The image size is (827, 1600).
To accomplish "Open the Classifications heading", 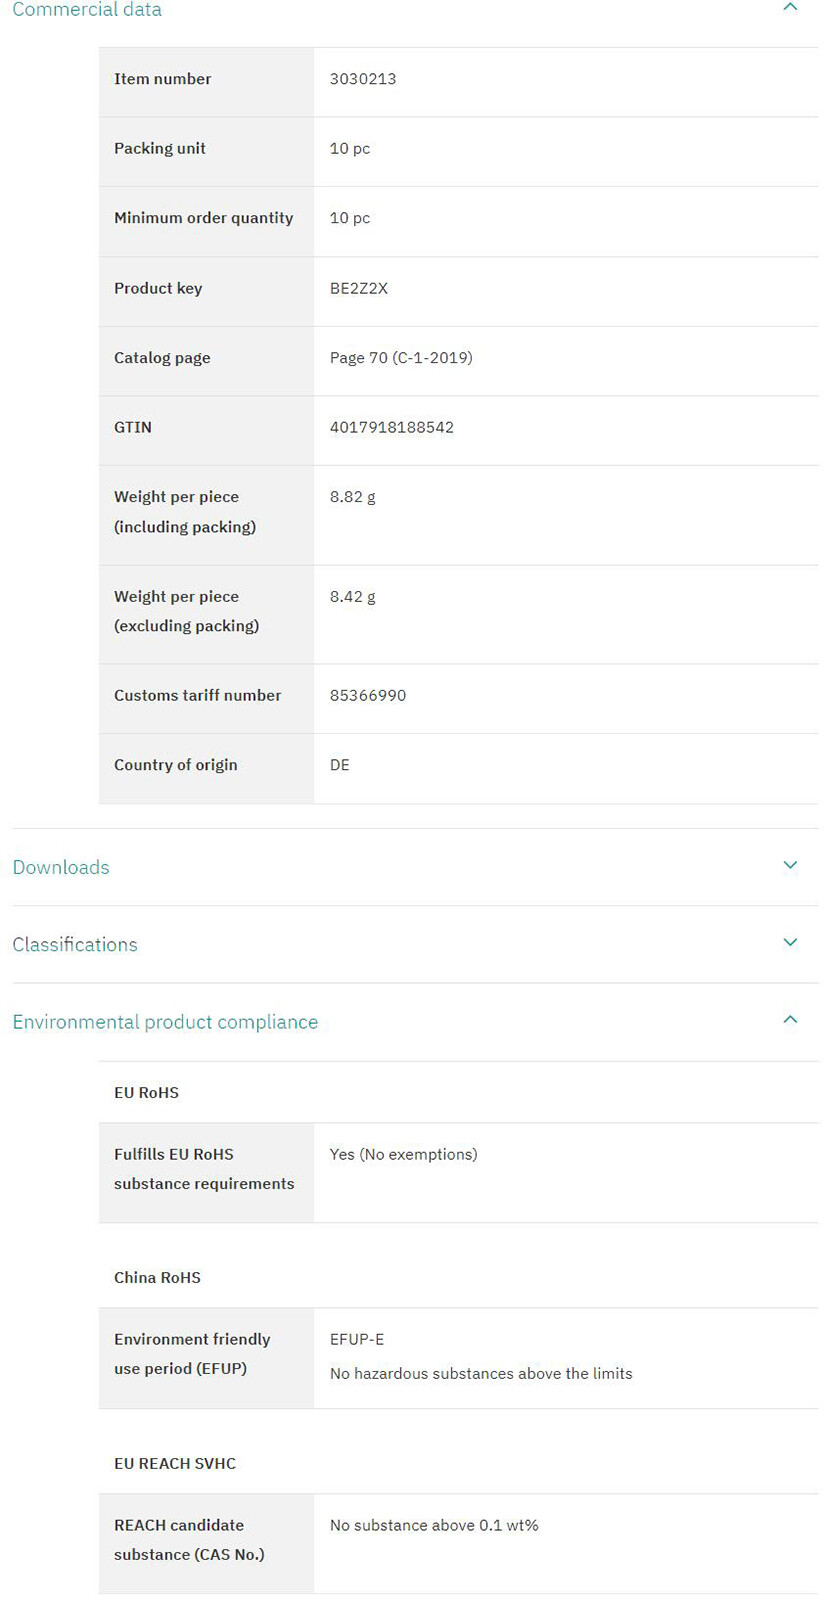I will tap(75, 944).
